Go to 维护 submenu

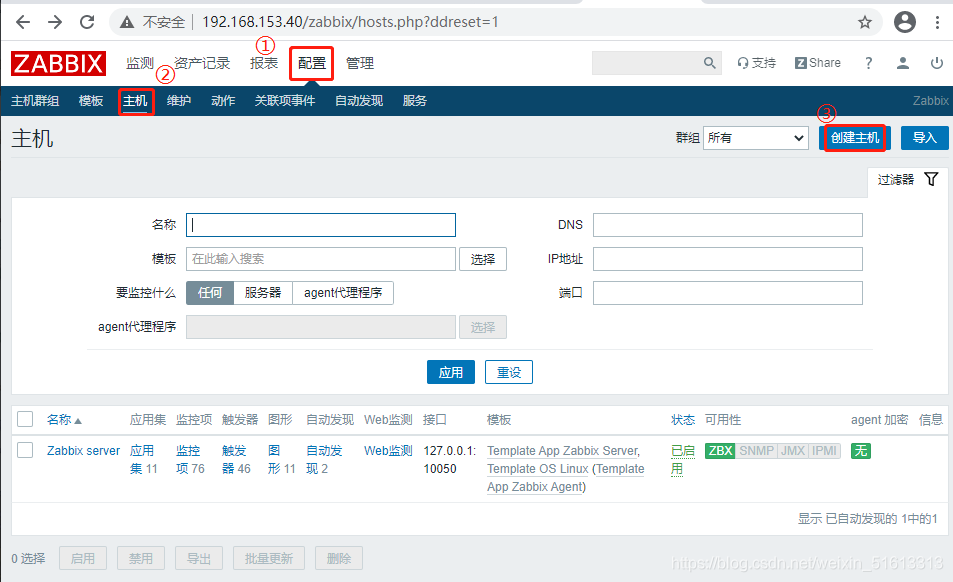click(179, 101)
